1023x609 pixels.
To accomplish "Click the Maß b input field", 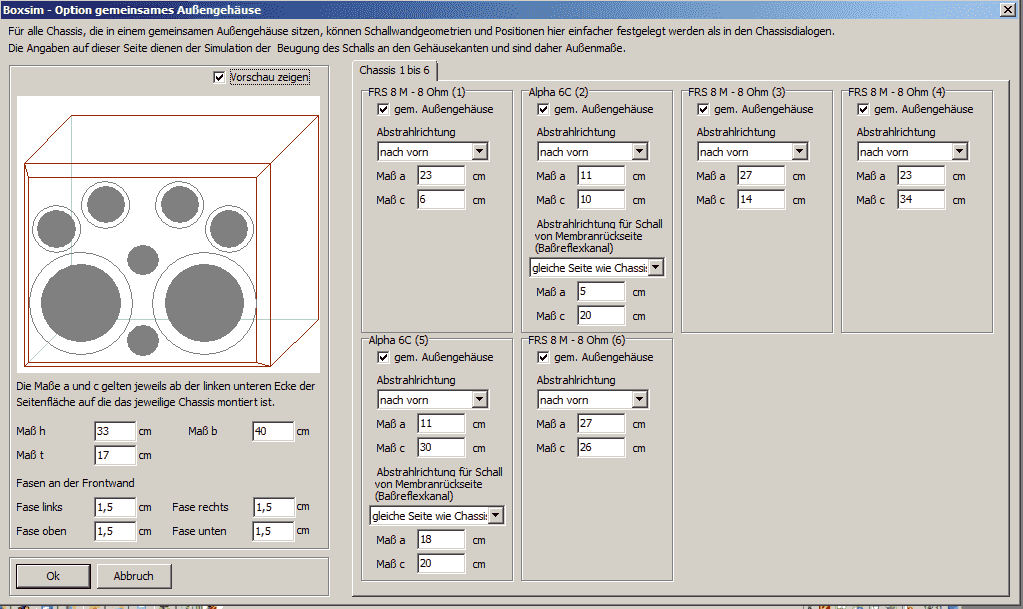I will (273, 431).
